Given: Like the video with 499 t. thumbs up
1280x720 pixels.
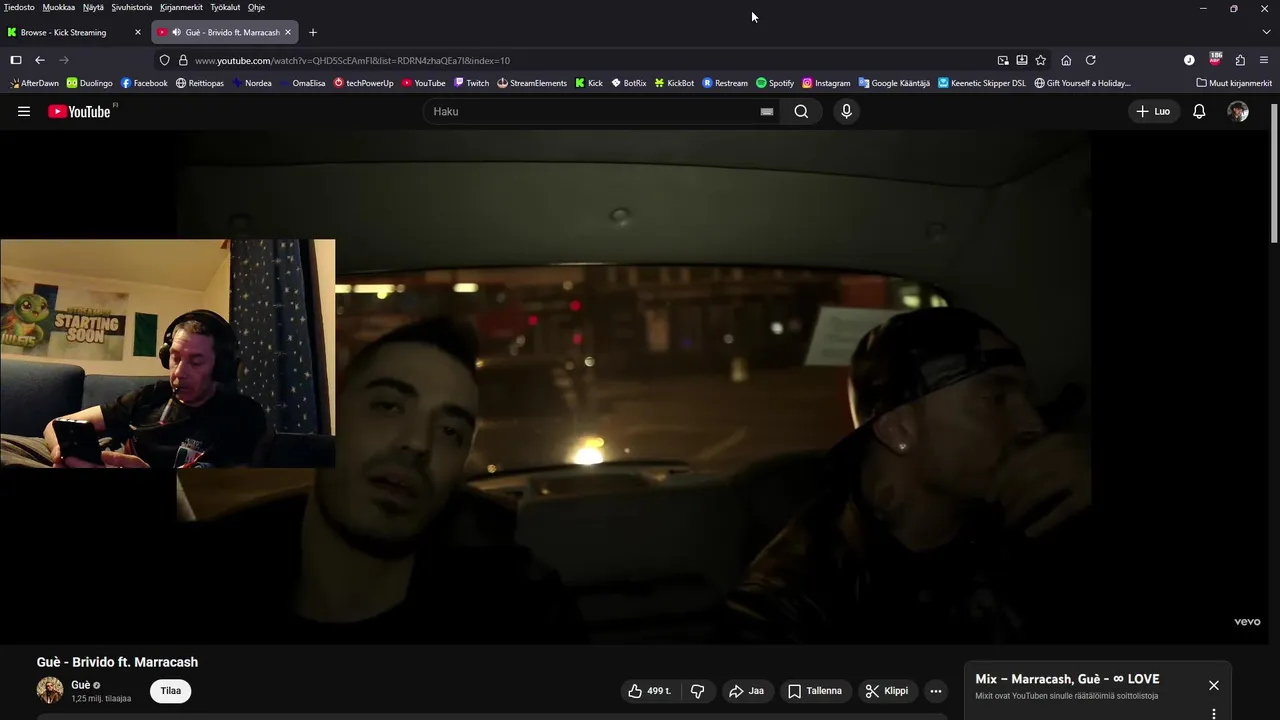Looking at the screenshot, I should click(x=649, y=691).
